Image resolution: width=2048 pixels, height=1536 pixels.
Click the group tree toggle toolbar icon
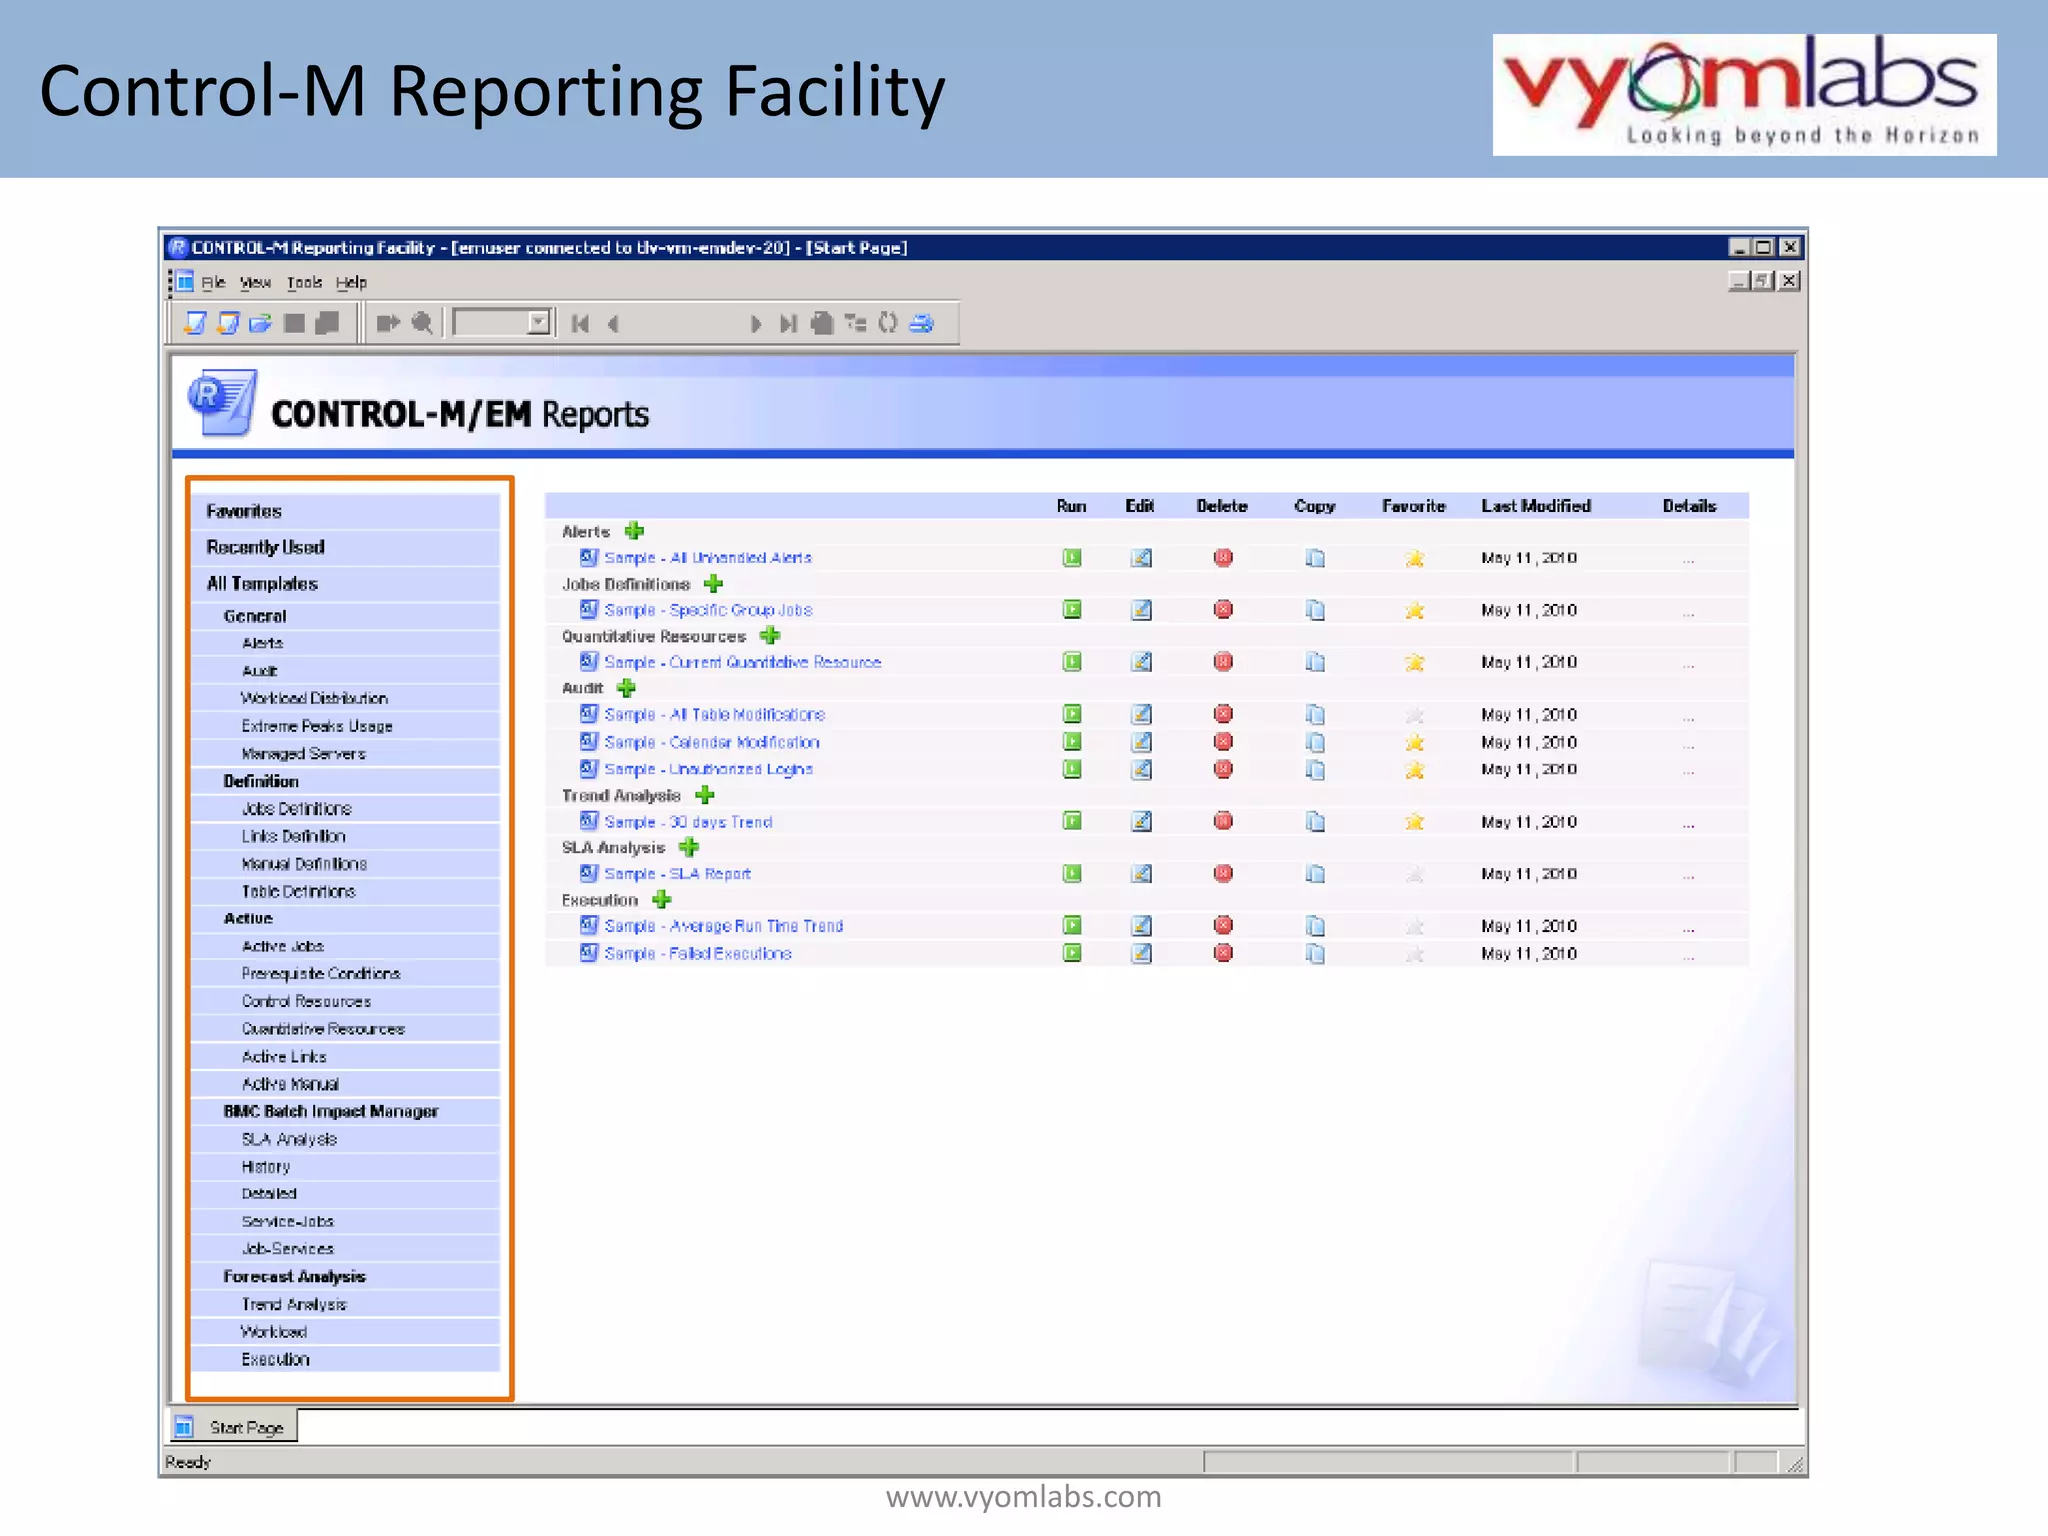856,323
